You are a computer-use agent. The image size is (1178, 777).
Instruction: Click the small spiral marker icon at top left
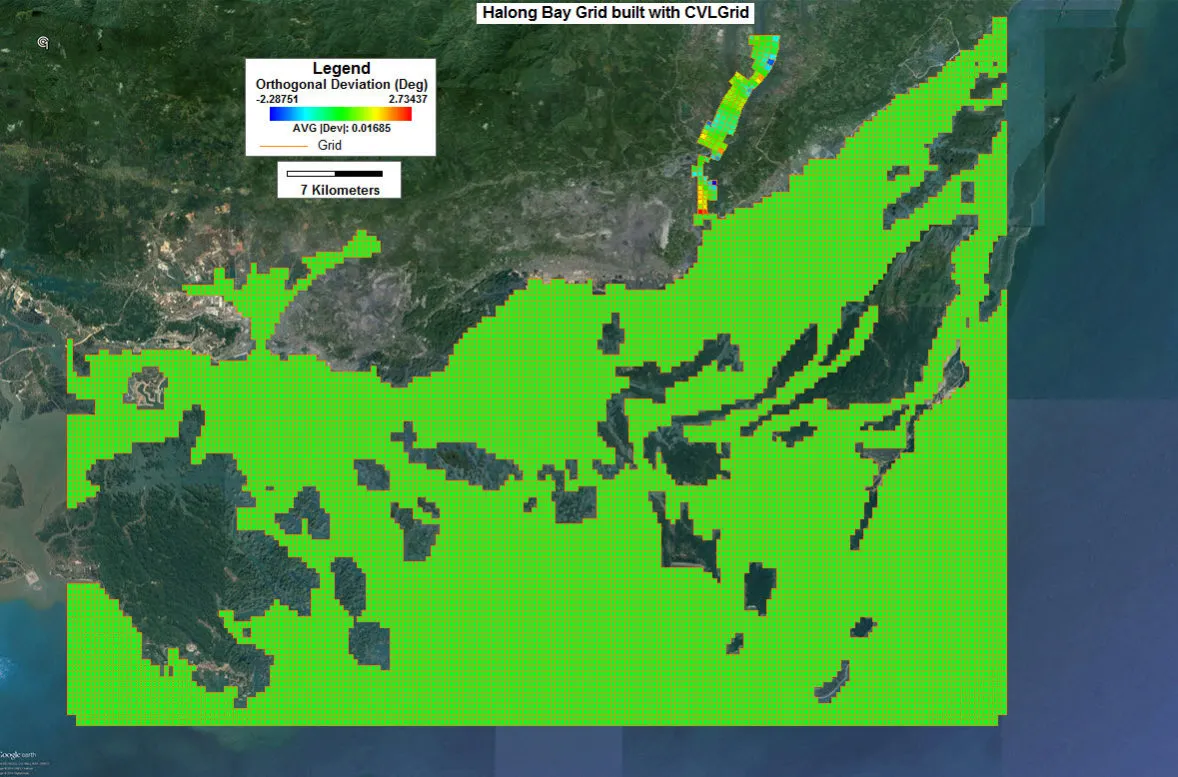(x=42, y=42)
